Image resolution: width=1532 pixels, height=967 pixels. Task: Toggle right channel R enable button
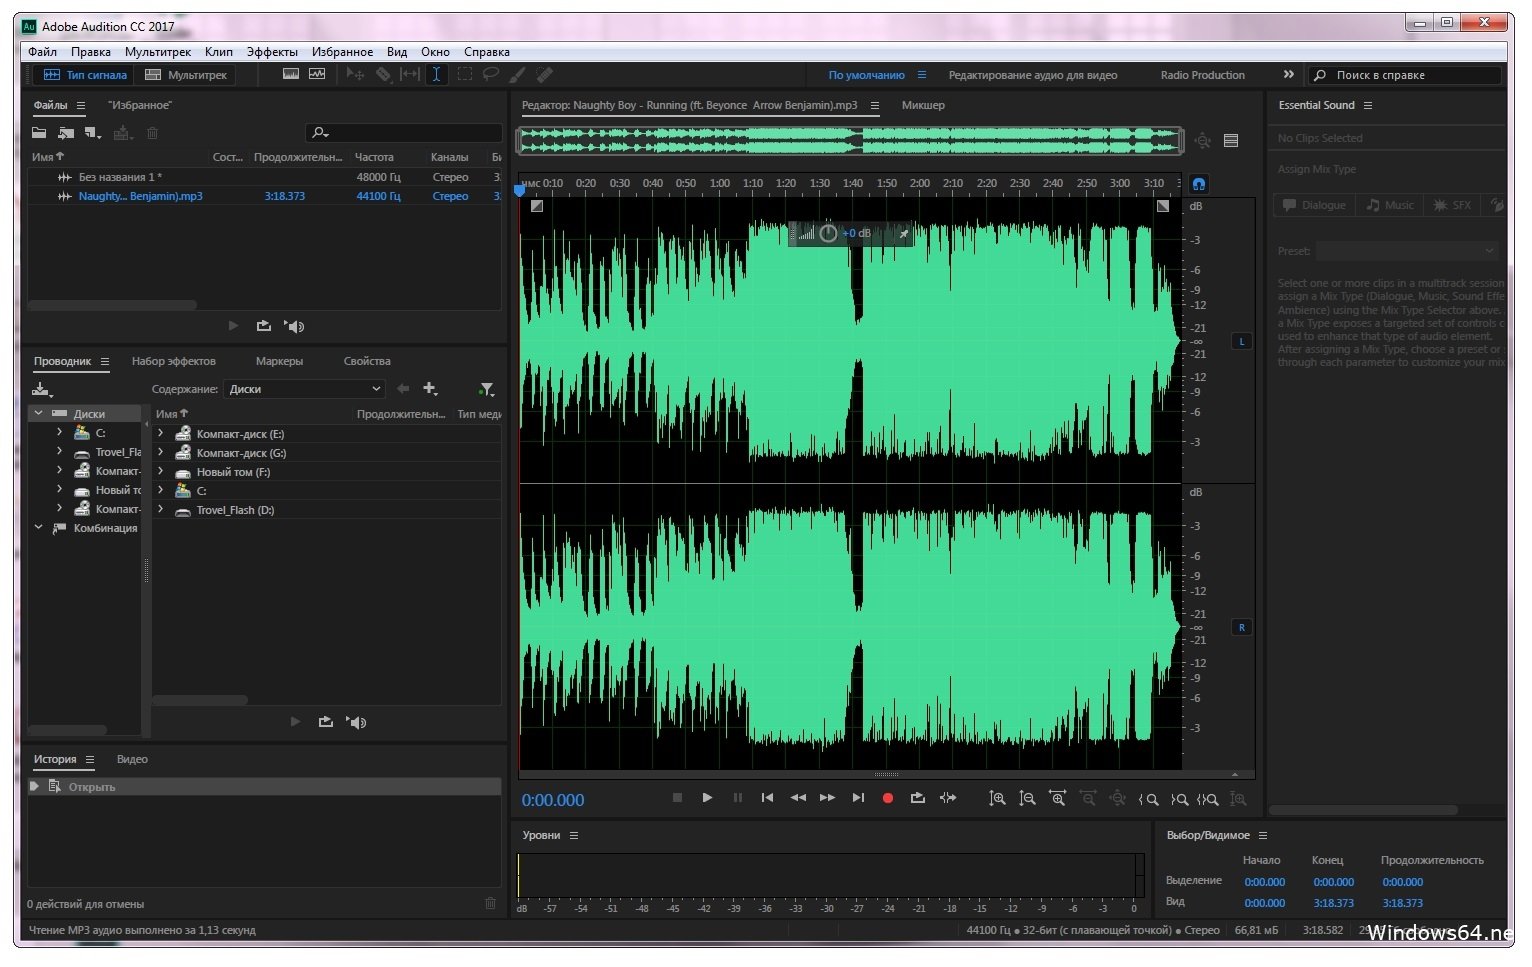click(x=1242, y=628)
